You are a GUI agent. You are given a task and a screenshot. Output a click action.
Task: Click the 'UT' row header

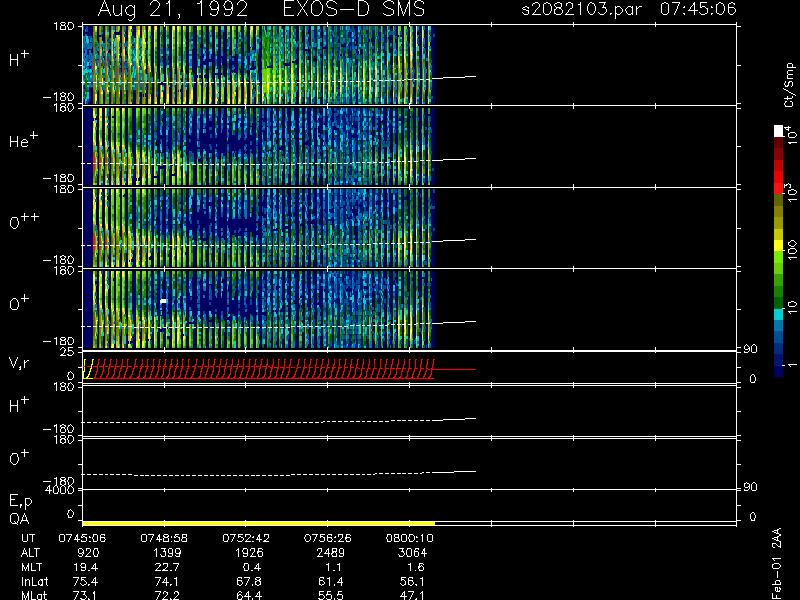click(28, 538)
